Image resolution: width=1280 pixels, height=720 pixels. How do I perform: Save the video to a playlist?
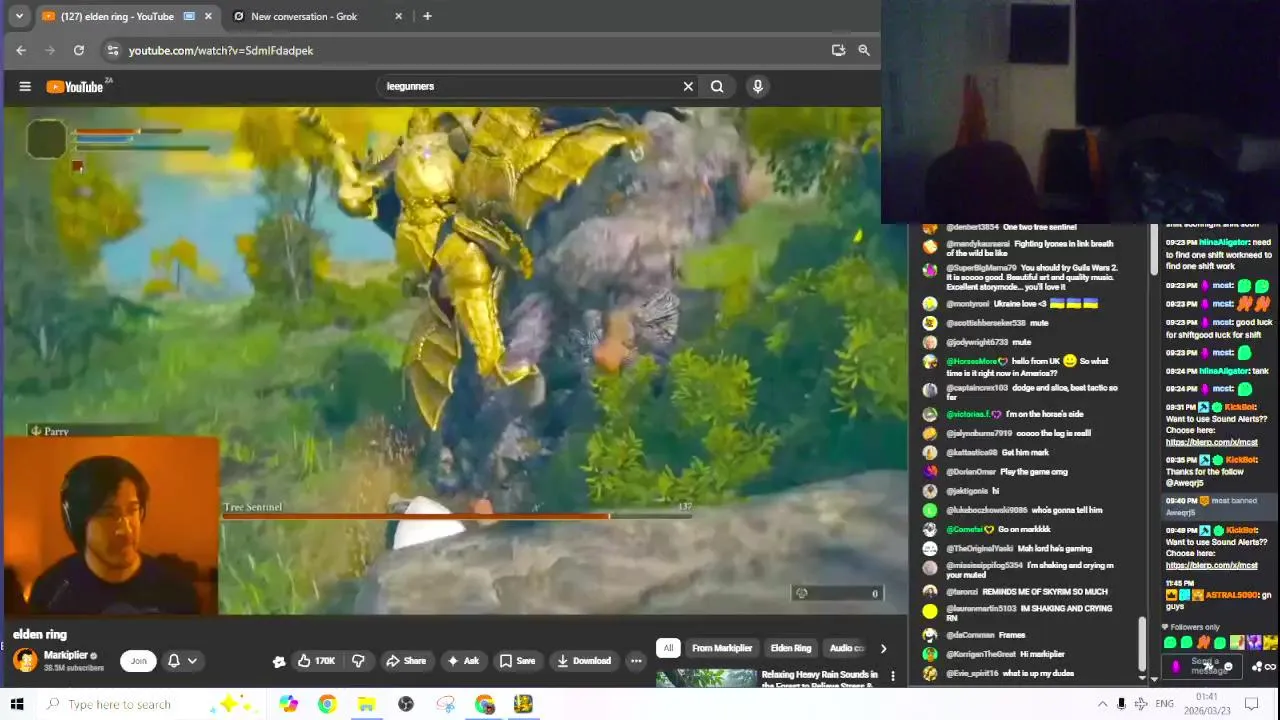[x=517, y=660]
